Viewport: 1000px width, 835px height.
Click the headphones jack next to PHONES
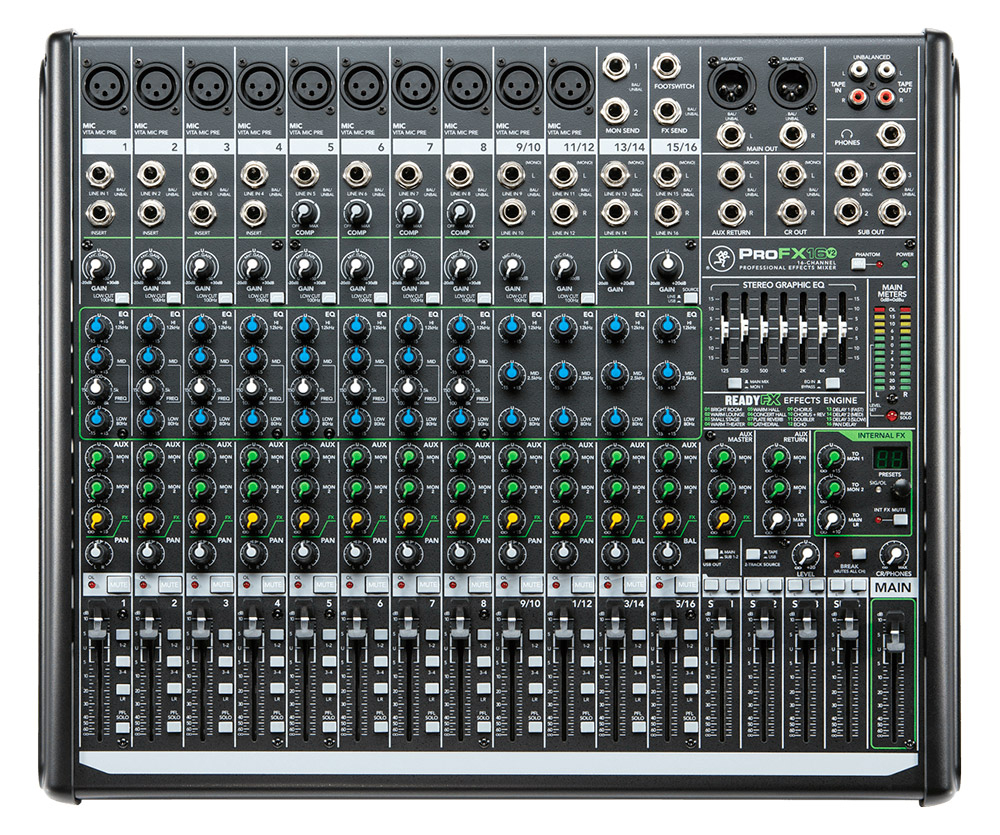coord(888,133)
